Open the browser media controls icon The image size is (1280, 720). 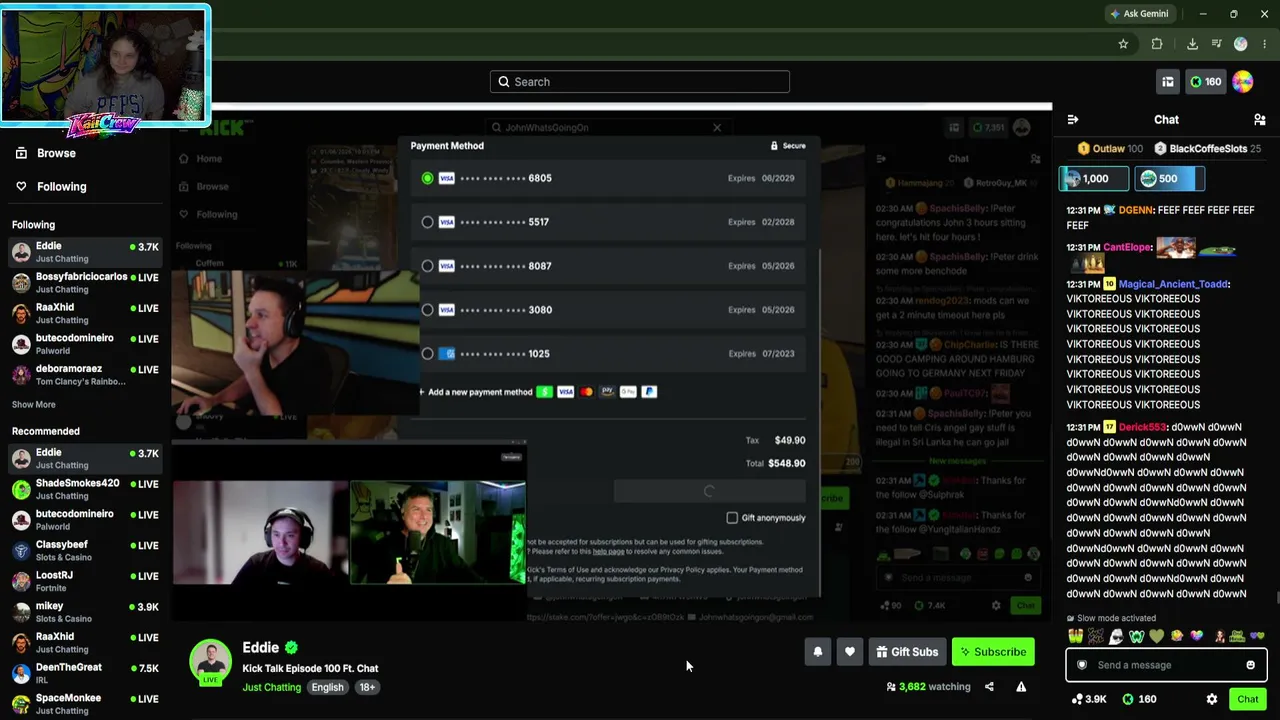tap(1216, 44)
